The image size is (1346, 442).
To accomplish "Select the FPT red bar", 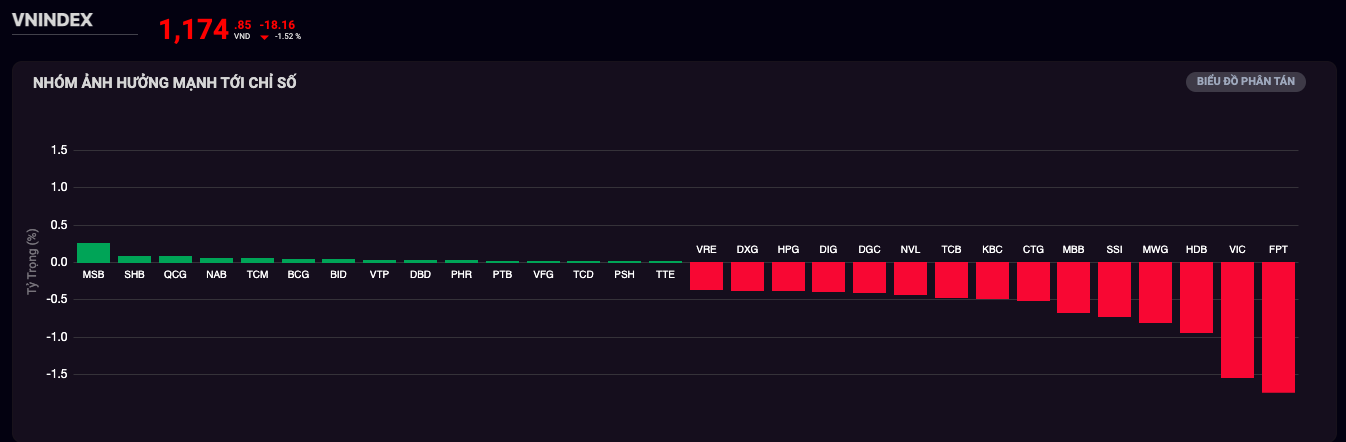I will click(x=1278, y=327).
